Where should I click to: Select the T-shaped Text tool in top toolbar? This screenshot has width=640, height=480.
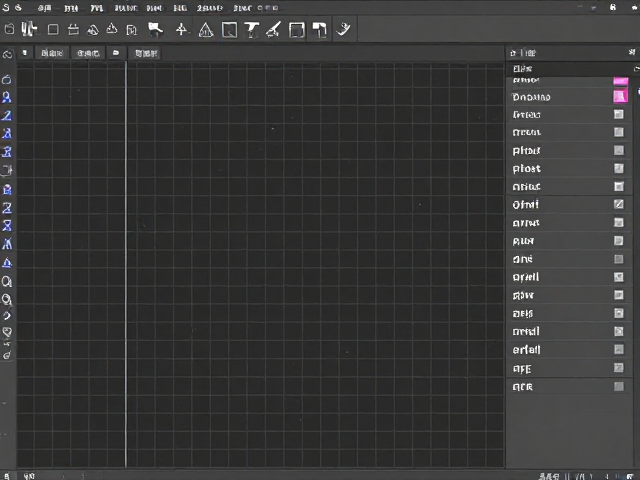tap(251, 30)
